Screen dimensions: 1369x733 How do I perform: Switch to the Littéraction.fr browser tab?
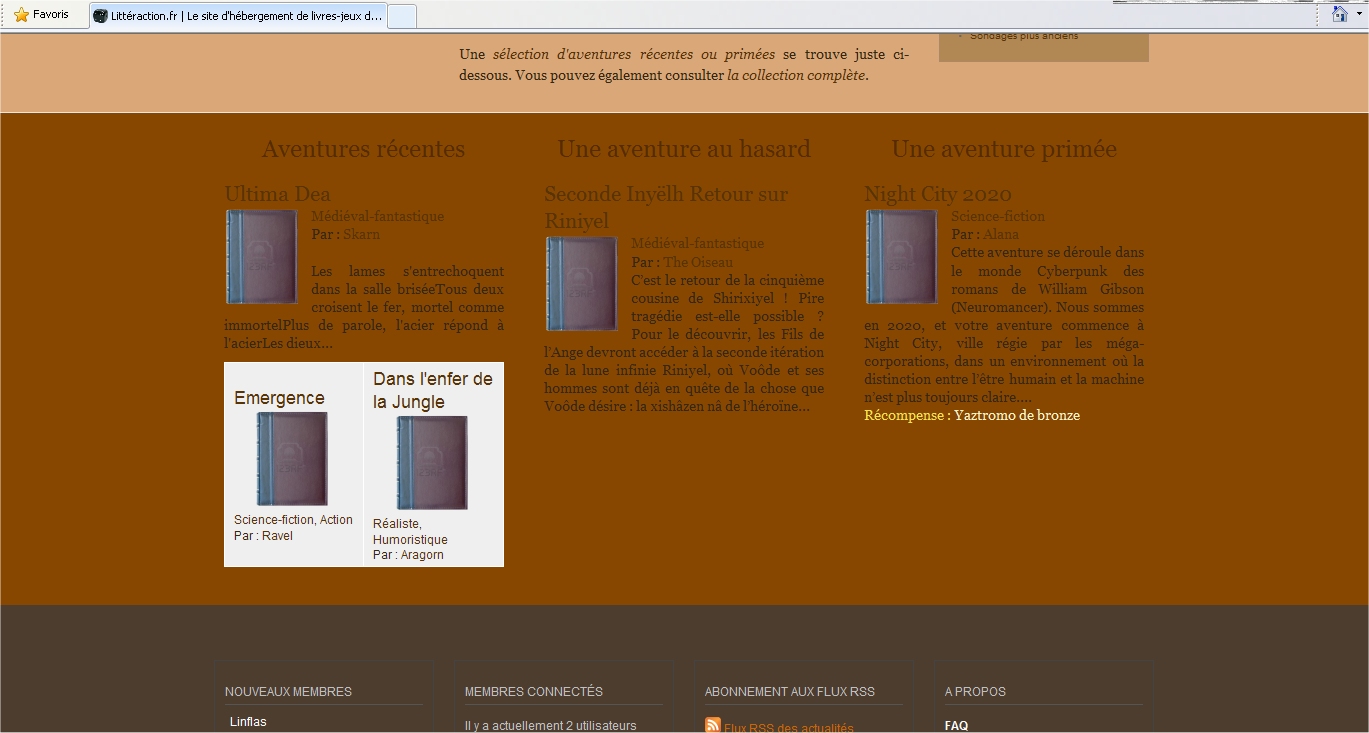[237, 16]
